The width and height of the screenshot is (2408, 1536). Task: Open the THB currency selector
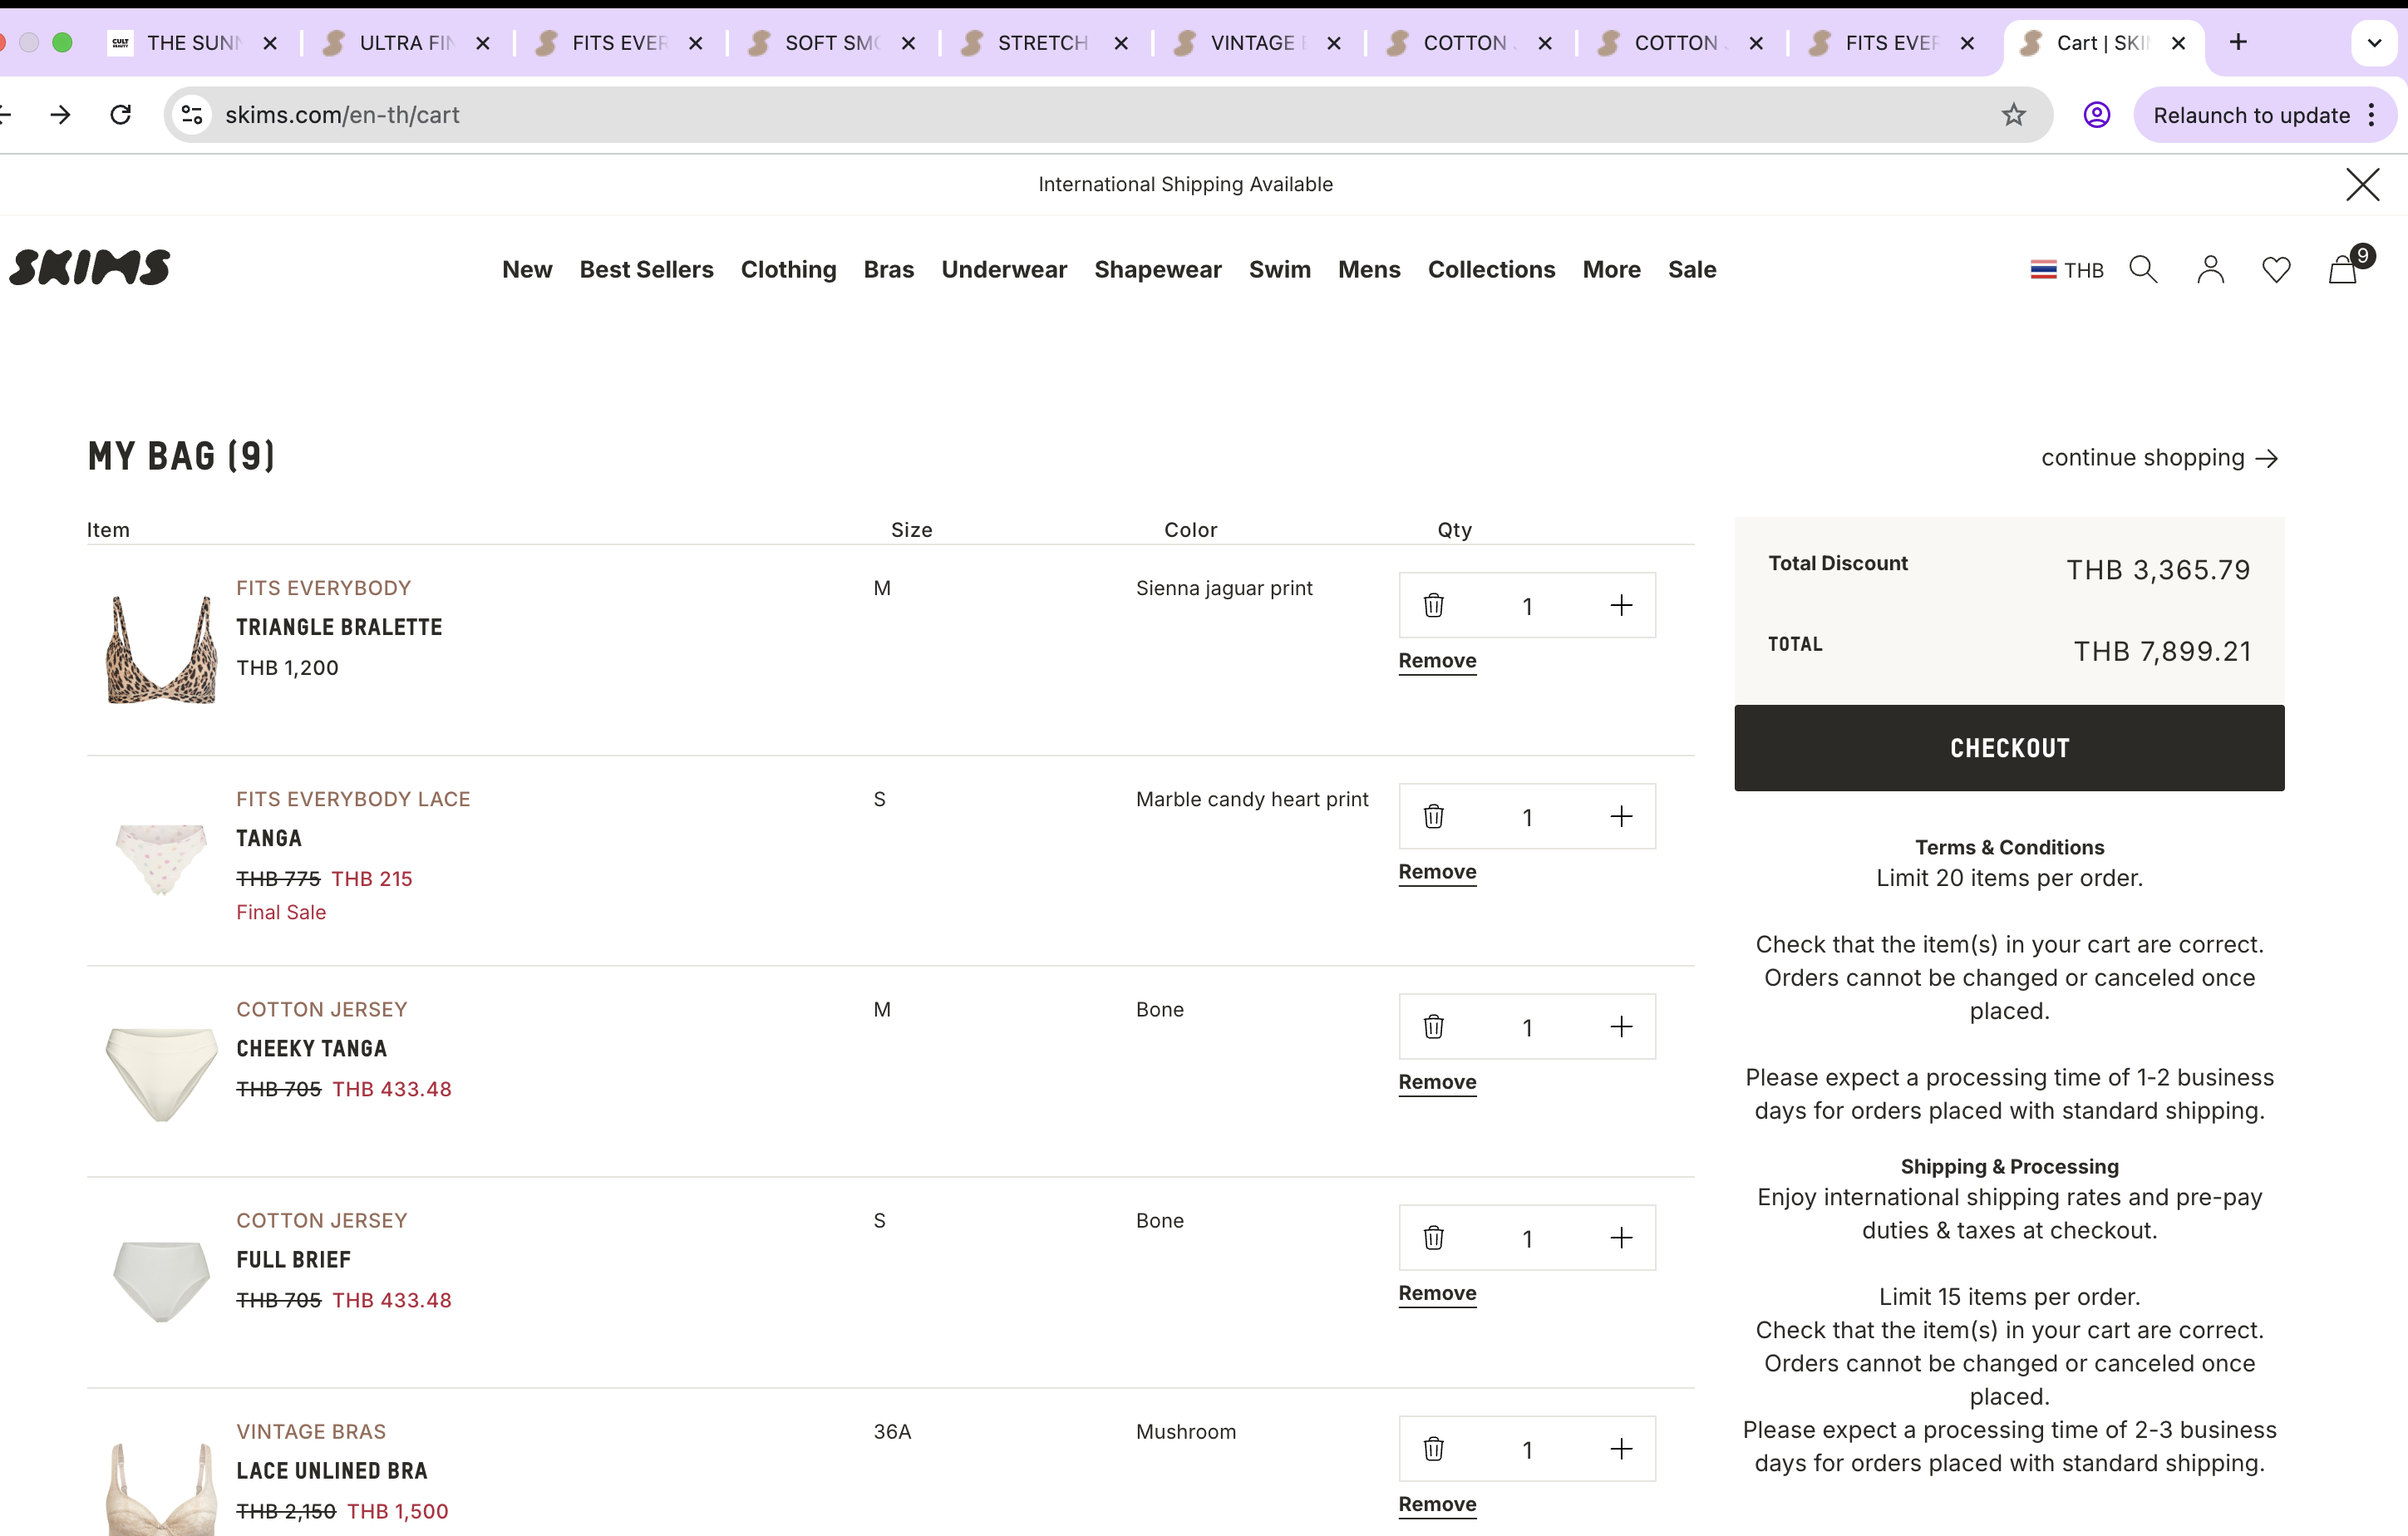[x=2067, y=270]
